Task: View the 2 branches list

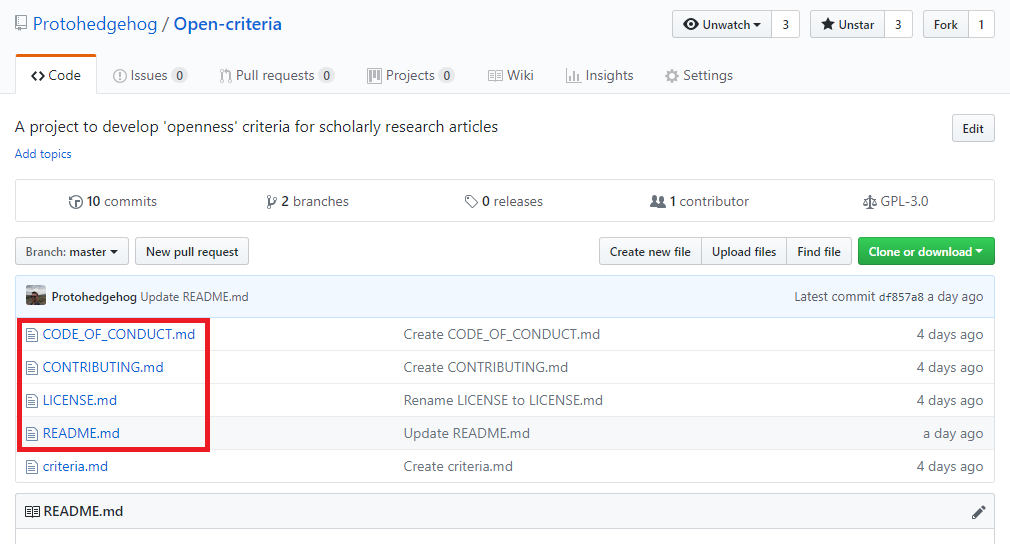Action: coord(307,202)
